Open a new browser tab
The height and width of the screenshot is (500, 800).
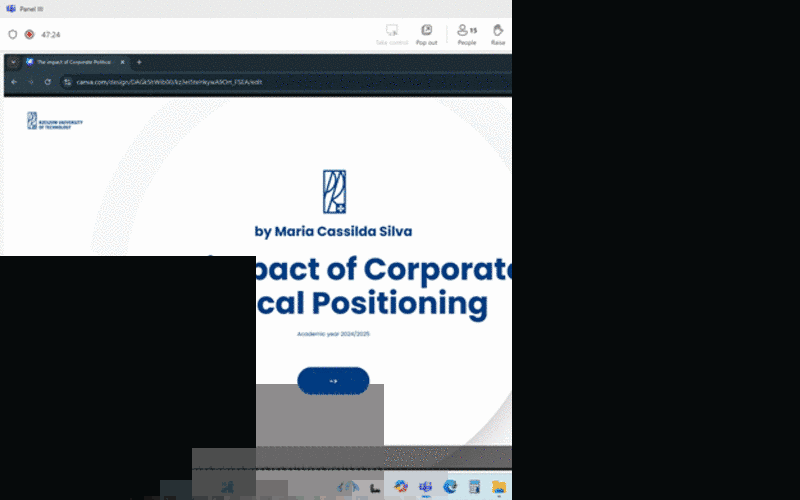click(x=139, y=62)
